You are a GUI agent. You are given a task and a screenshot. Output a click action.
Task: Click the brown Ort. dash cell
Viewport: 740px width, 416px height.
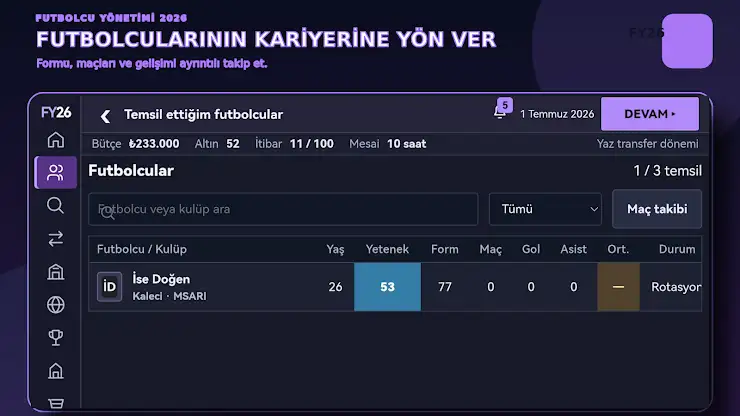(618, 287)
